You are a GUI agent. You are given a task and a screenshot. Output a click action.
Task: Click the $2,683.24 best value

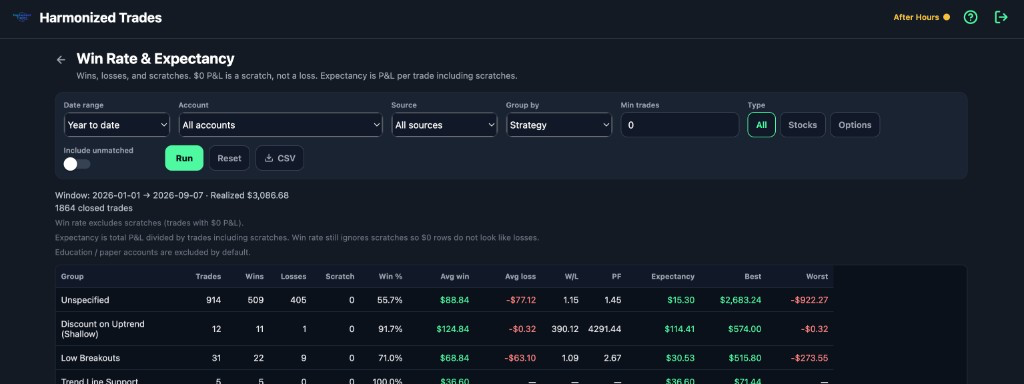(741, 300)
